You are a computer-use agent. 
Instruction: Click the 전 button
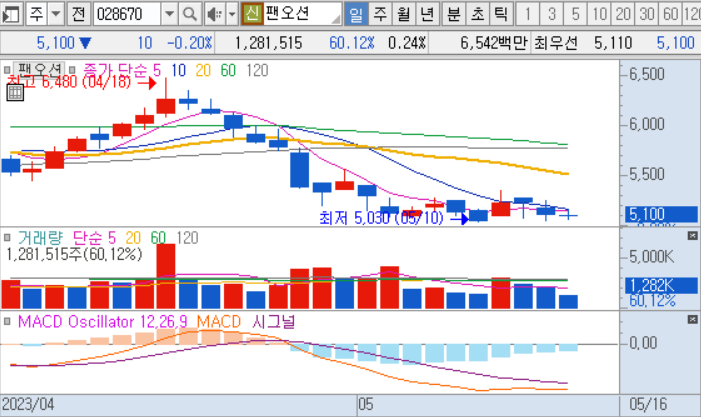[x=79, y=14]
